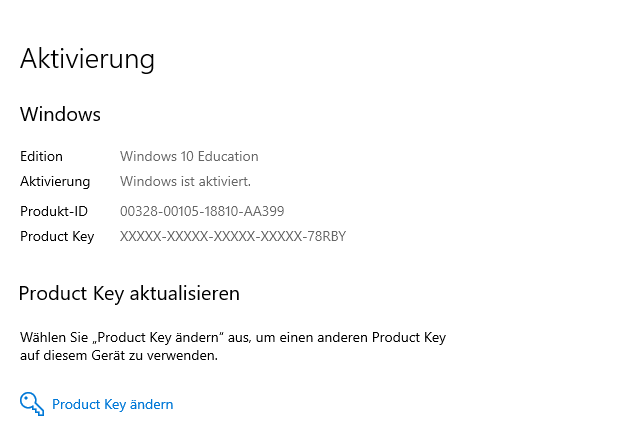Select the Product Key row label

pyautogui.click(x=57, y=236)
